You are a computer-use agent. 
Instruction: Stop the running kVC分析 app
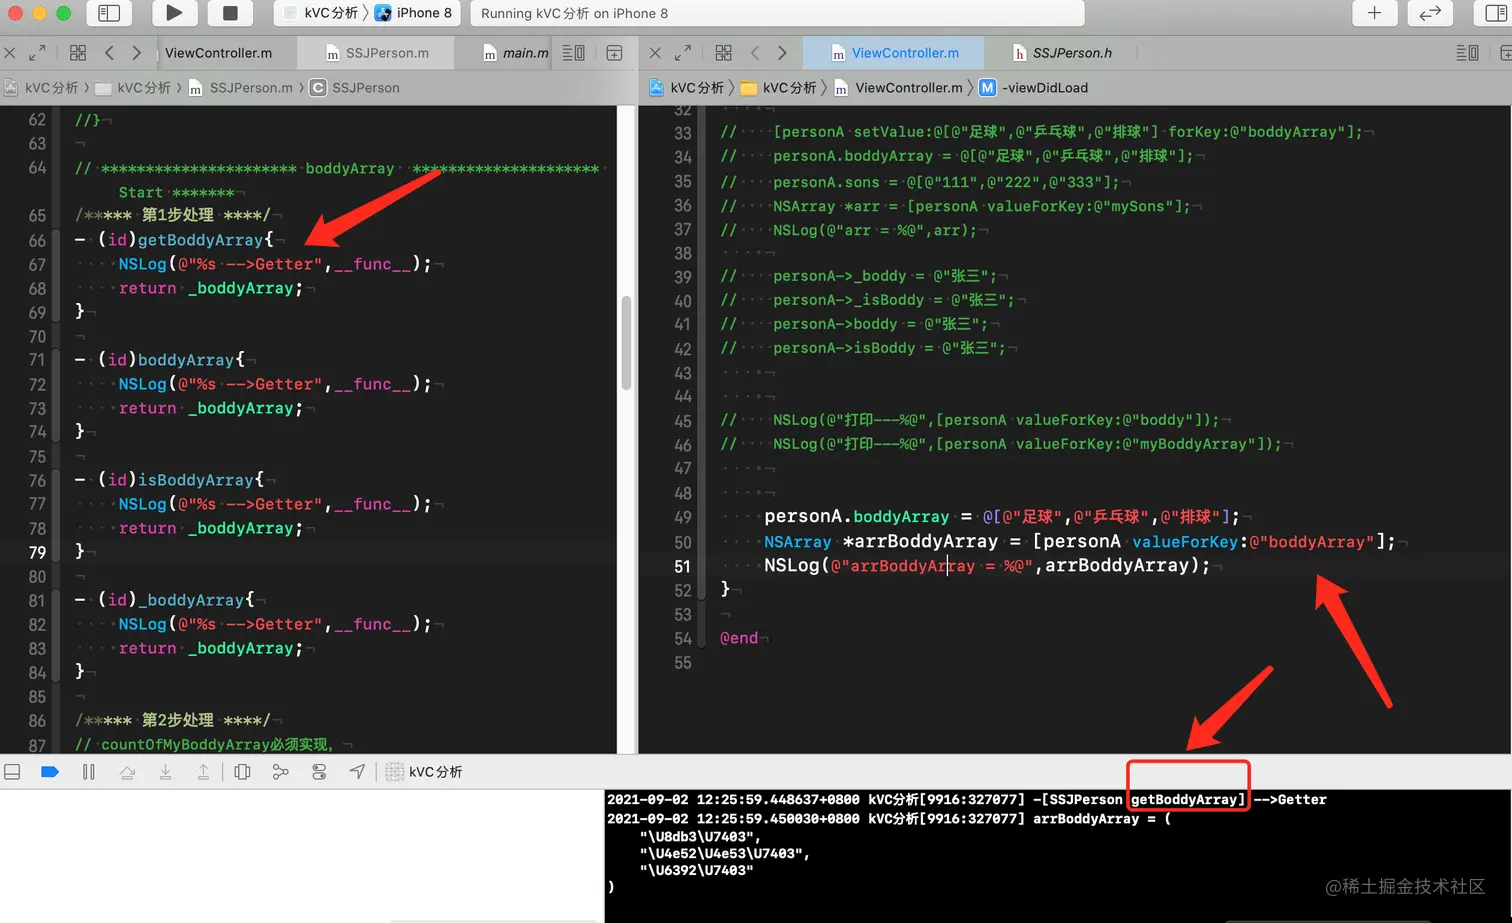click(x=230, y=13)
